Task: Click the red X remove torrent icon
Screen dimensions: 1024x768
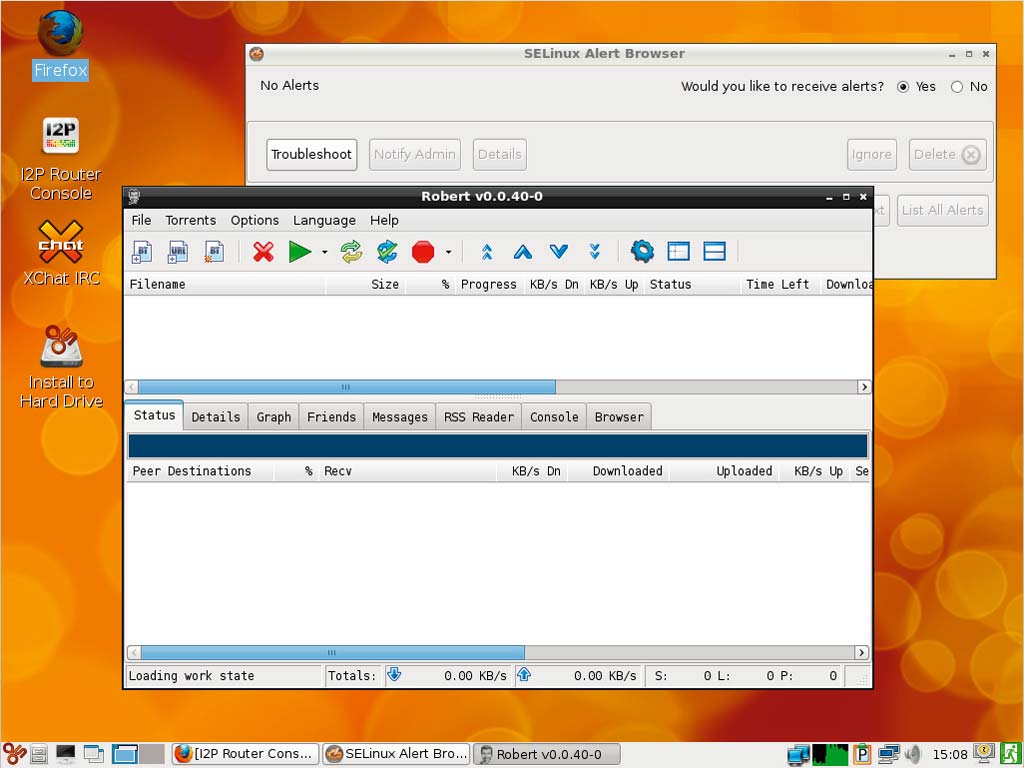Action: (263, 251)
